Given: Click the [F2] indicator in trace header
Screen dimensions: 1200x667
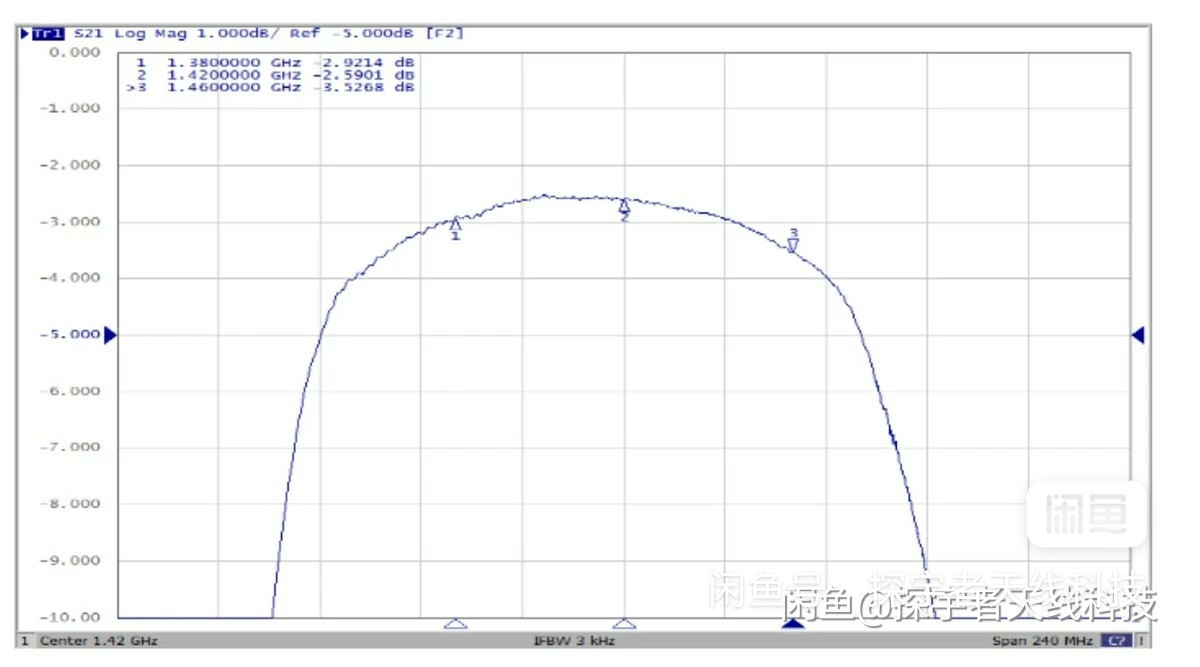Looking at the screenshot, I should (445, 34).
